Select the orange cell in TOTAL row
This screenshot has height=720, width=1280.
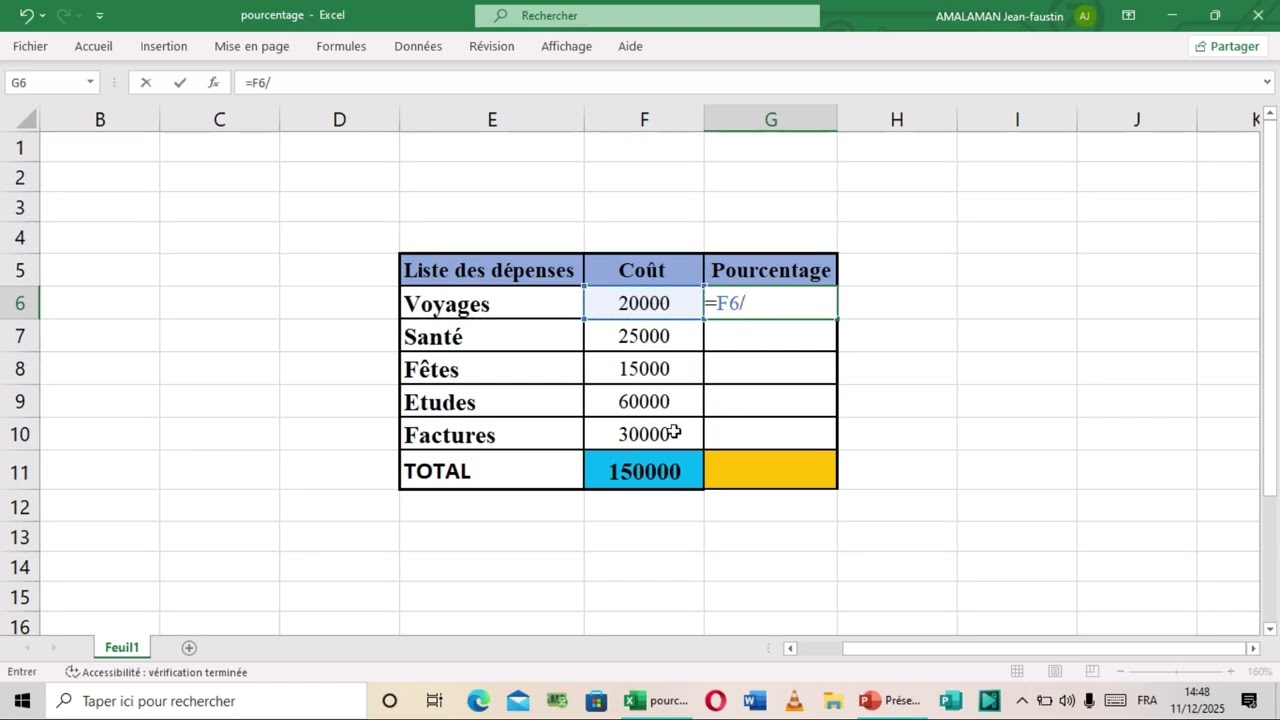point(770,470)
